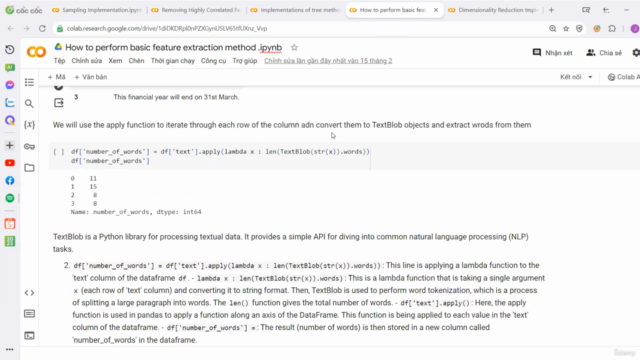Expand the Kết nối dropdown arrow
This screenshot has height=360, width=640.
point(590,77)
